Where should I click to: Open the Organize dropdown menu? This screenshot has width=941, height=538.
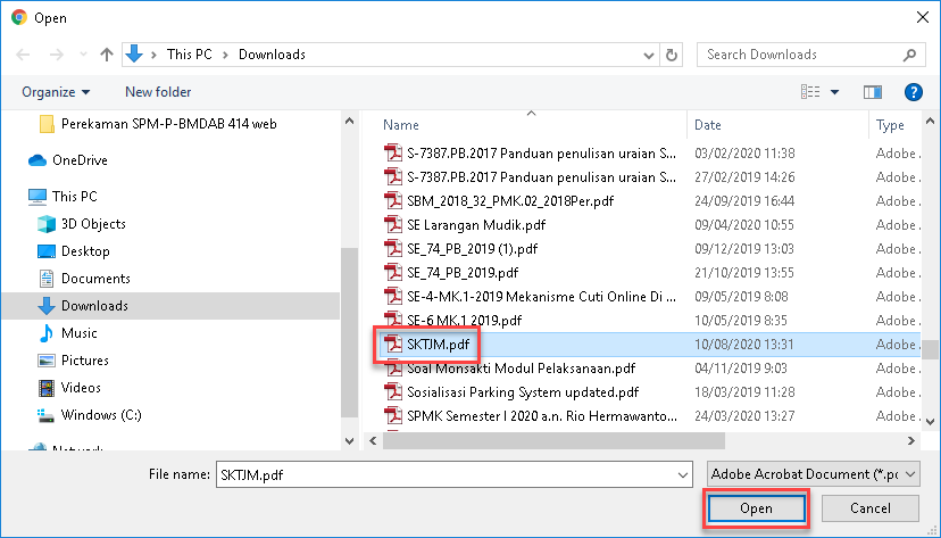pos(56,92)
